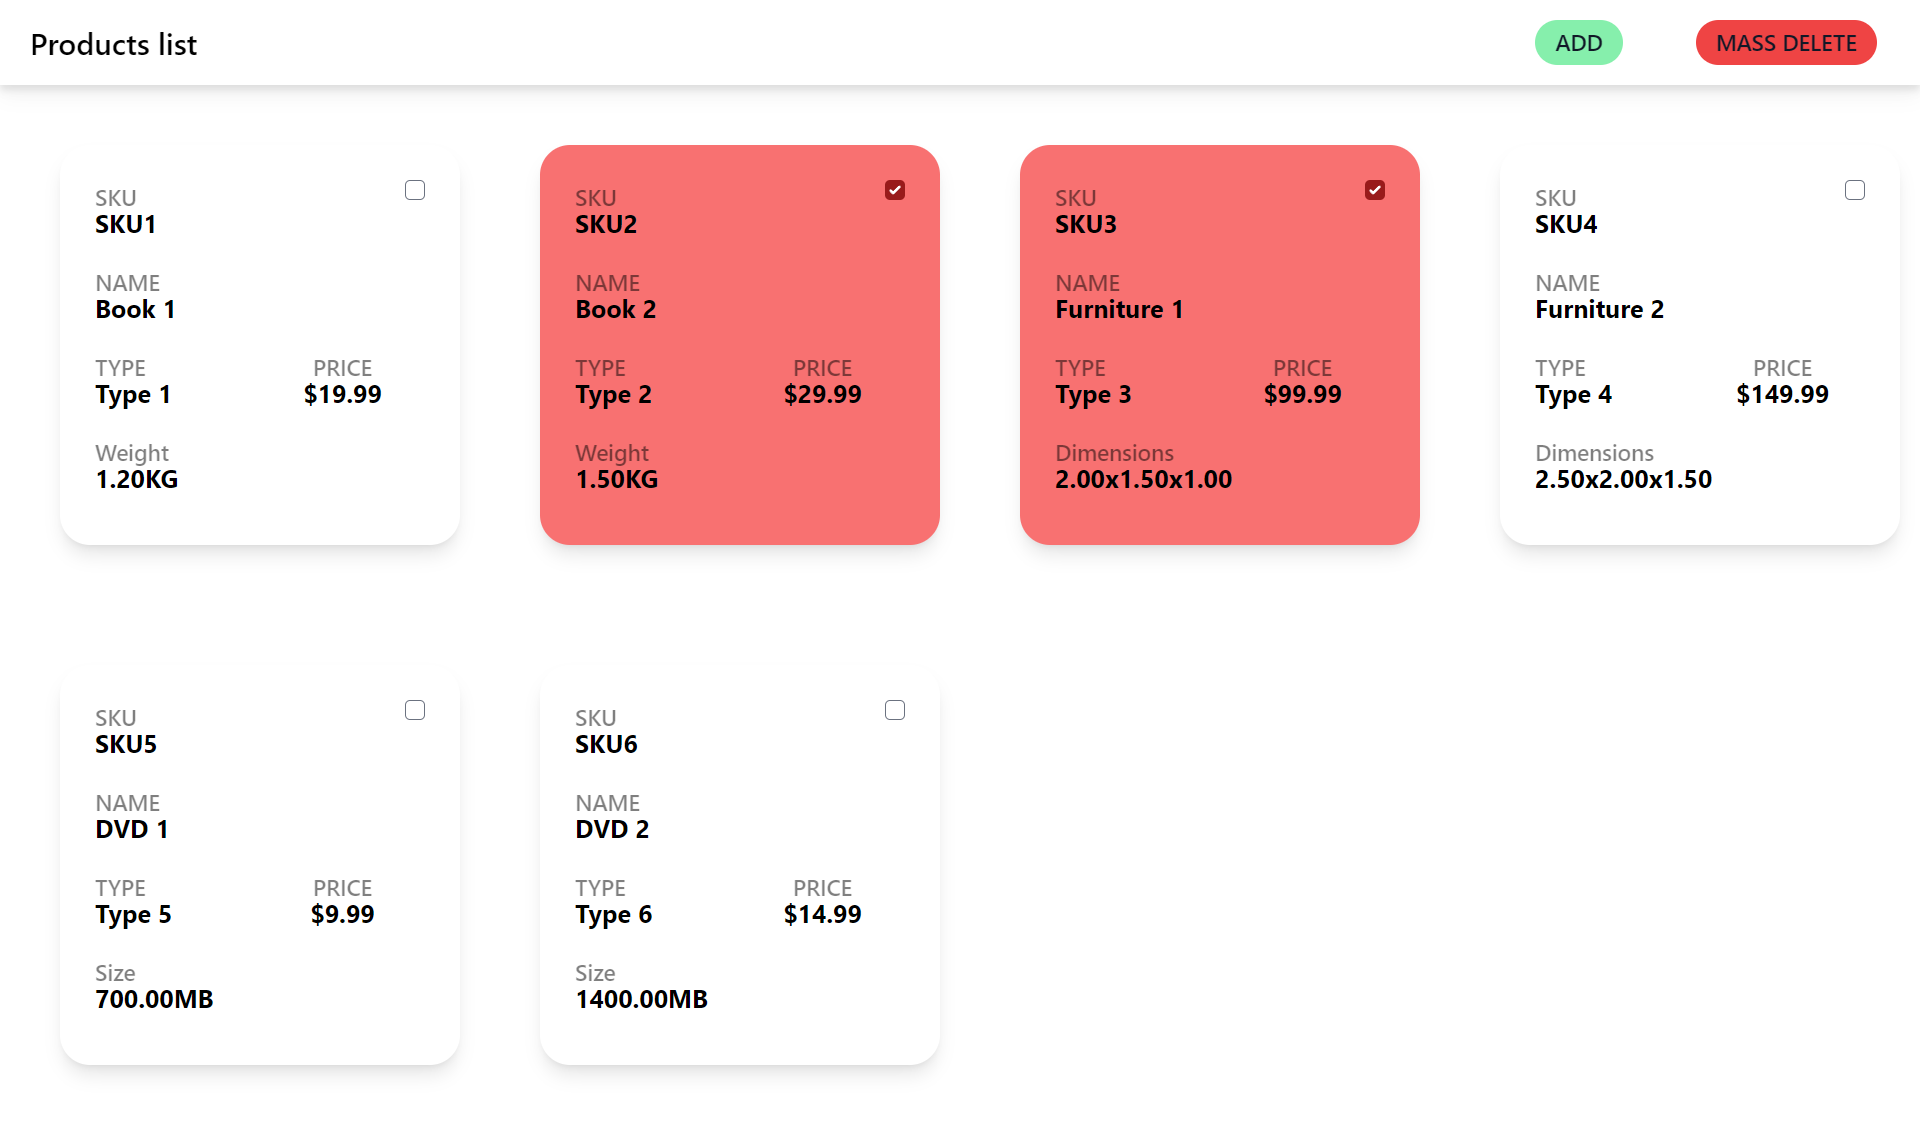This screenshot has width=1920, height=1125.
Task: Uncheck the SKU3 Furniture 1 checkbox
Action: tap(1375, 190)
